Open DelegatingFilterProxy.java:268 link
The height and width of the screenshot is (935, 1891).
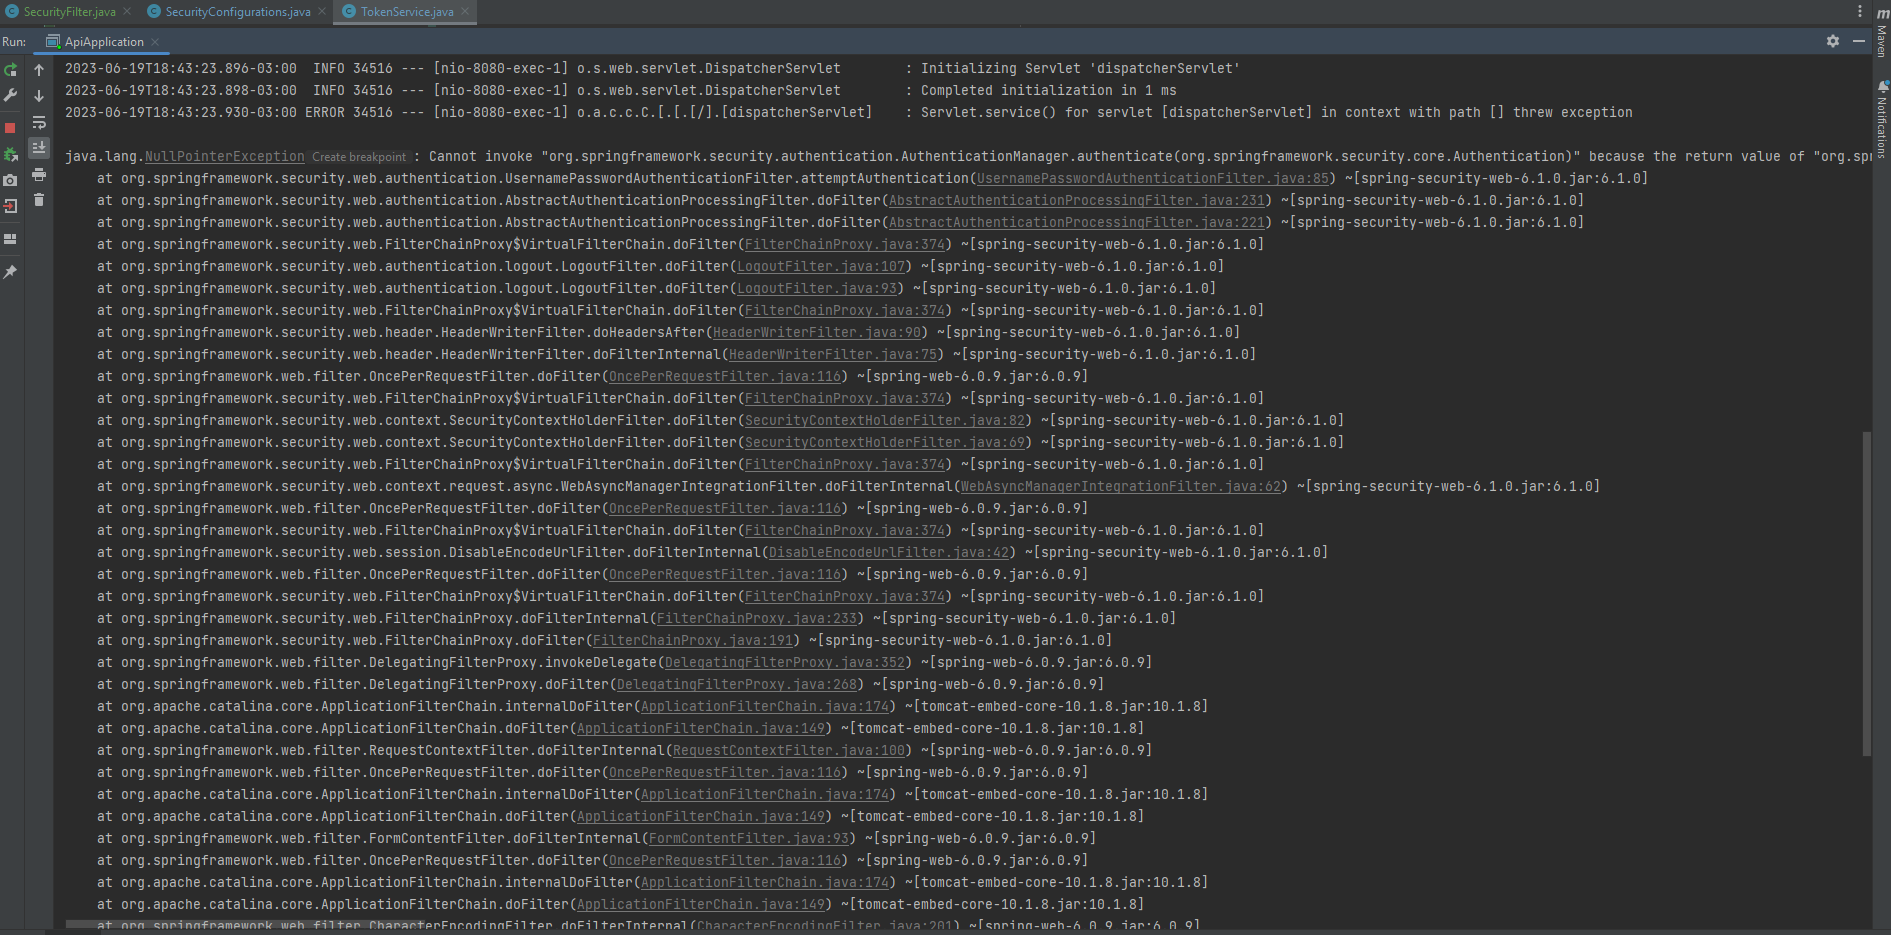click(737, 685)
